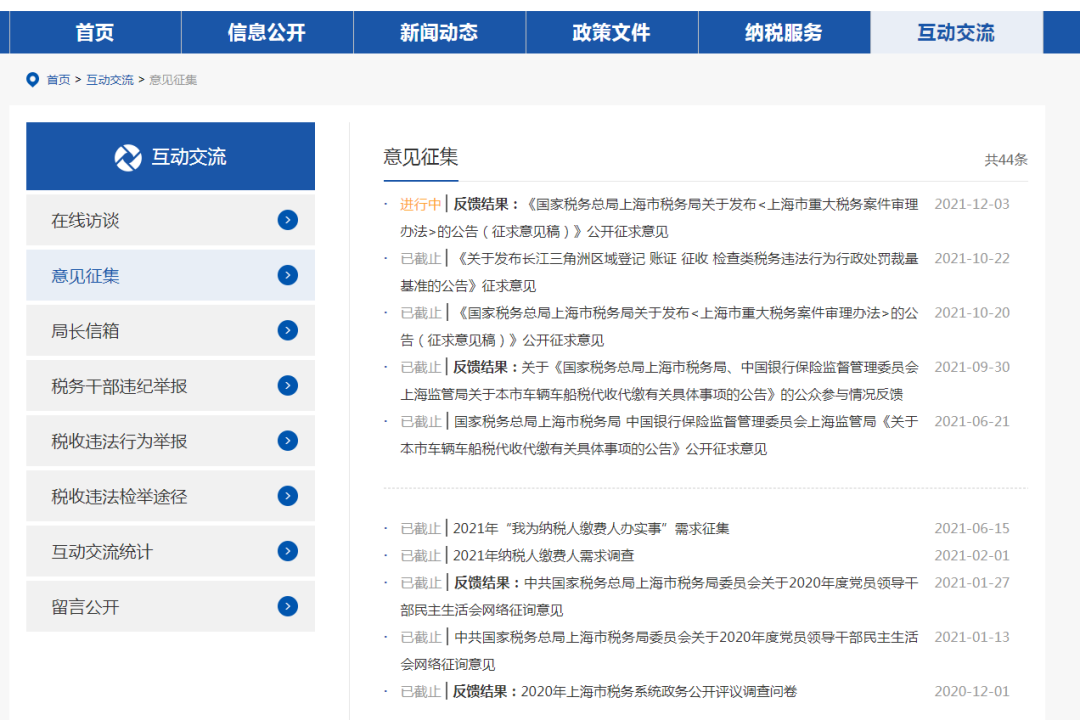Open 局长信箱 in the sidebar
The image size is (1080, 720).
coord(170,331)
